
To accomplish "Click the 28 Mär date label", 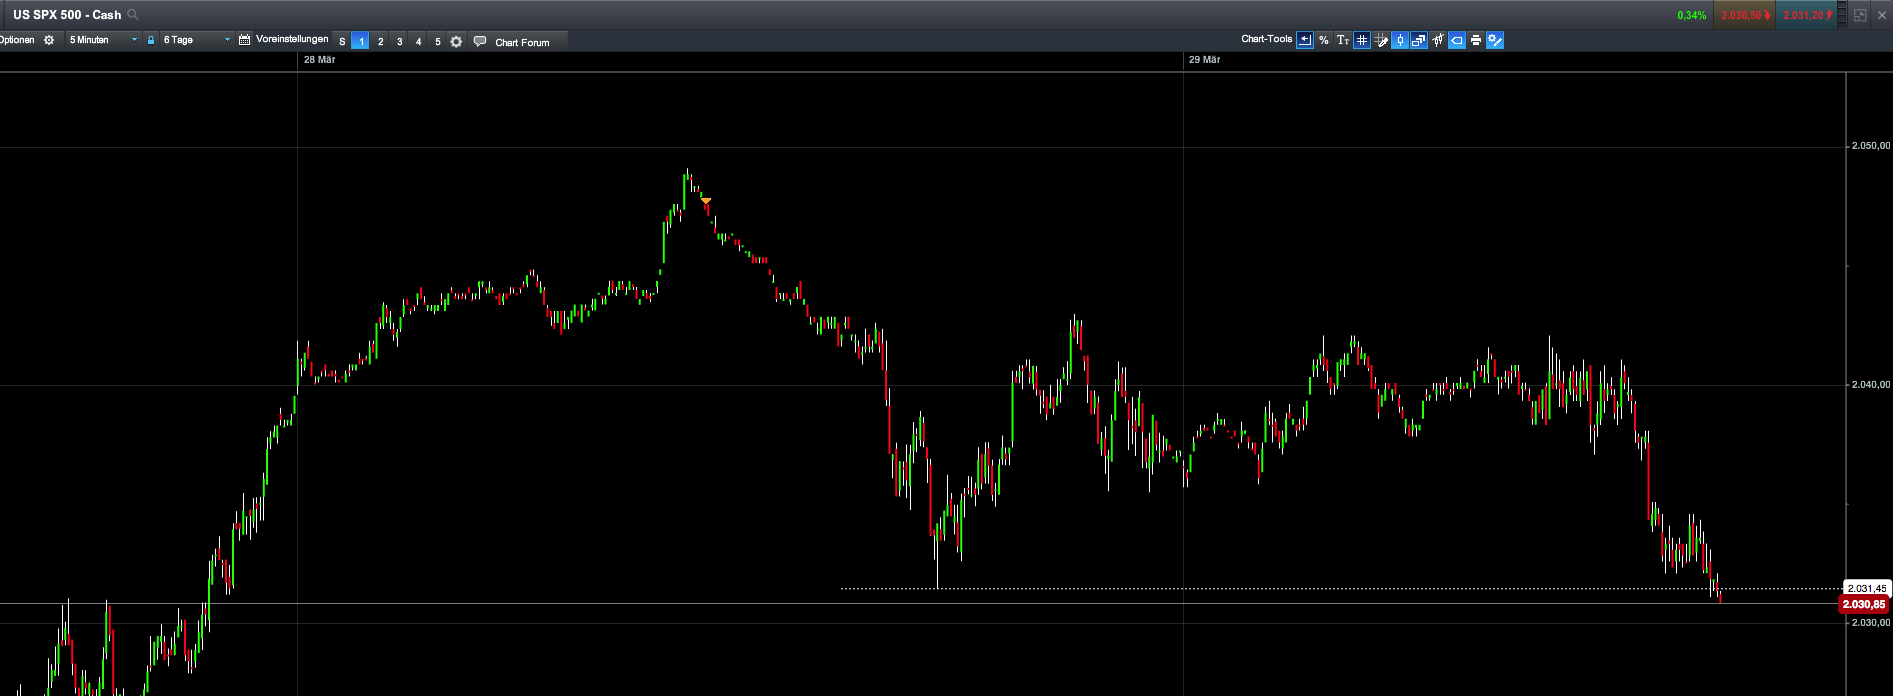I will tap(319, 60).
